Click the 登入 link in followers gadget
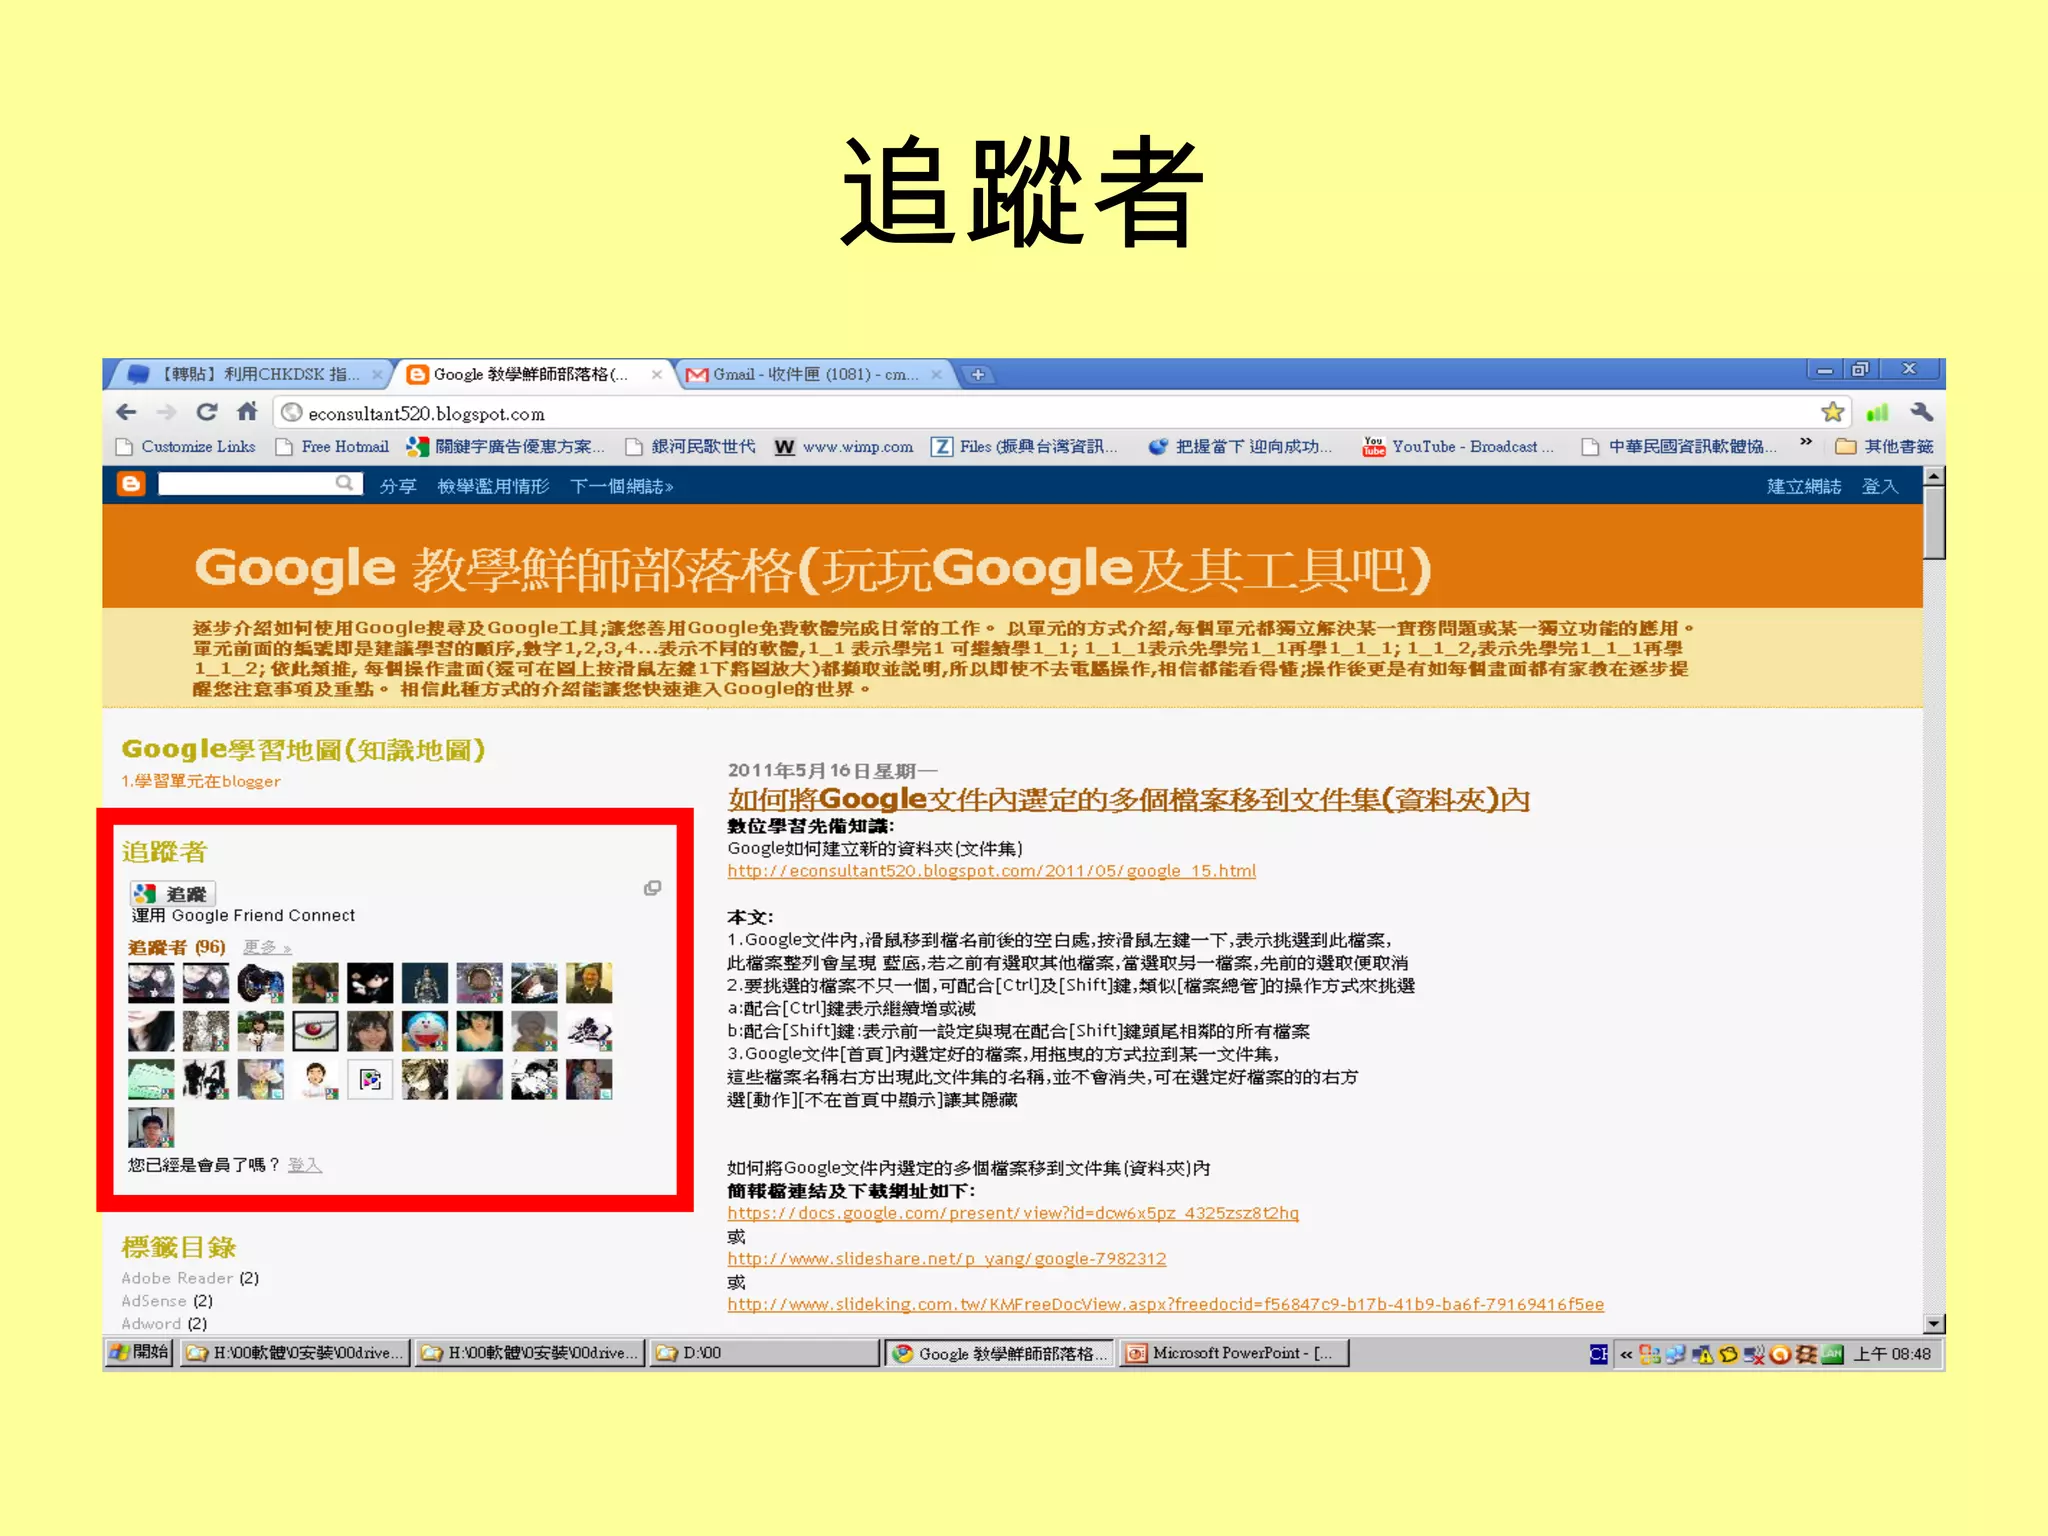 (305, 1165)
